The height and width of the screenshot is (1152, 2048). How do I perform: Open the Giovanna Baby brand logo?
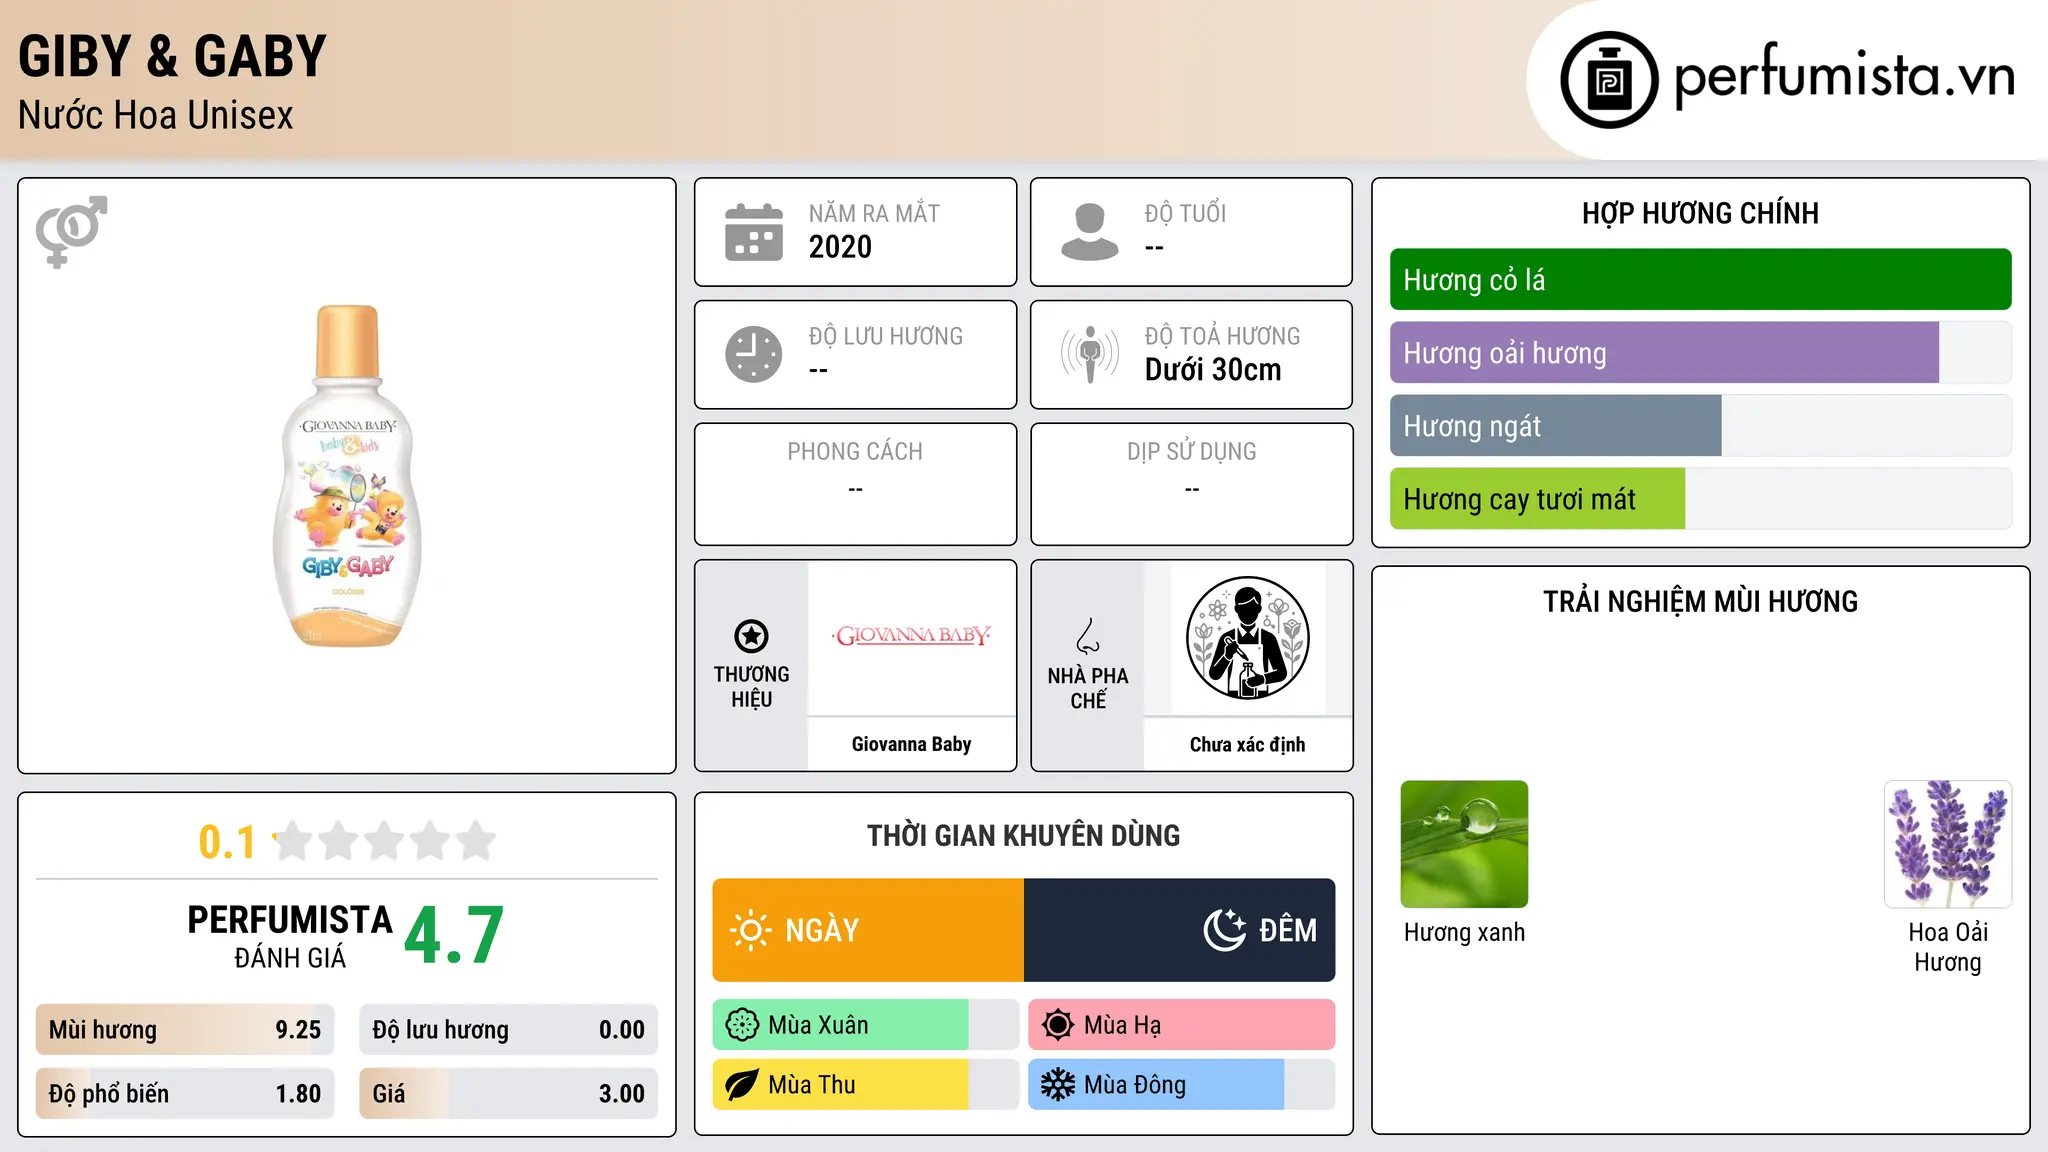coord(911,636)
